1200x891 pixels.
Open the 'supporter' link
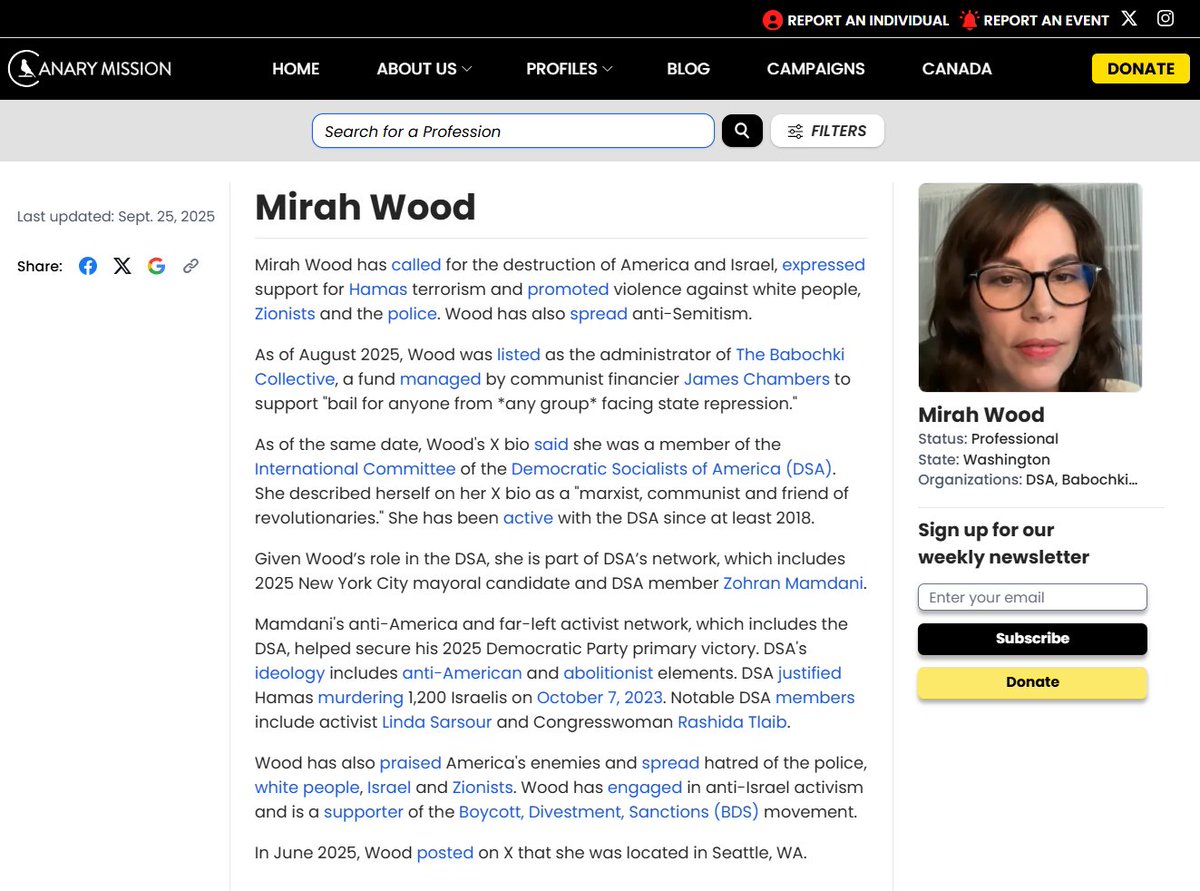(x=363, y=812)
